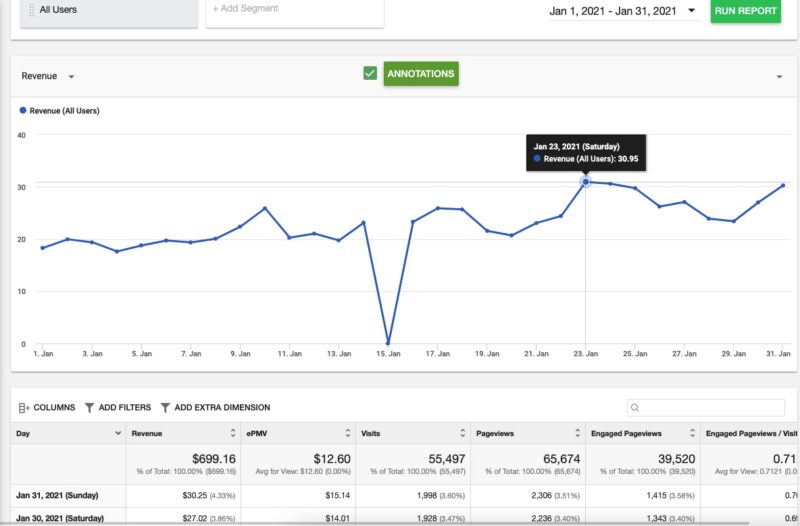Click the search magnifier icon

point(635,408)
